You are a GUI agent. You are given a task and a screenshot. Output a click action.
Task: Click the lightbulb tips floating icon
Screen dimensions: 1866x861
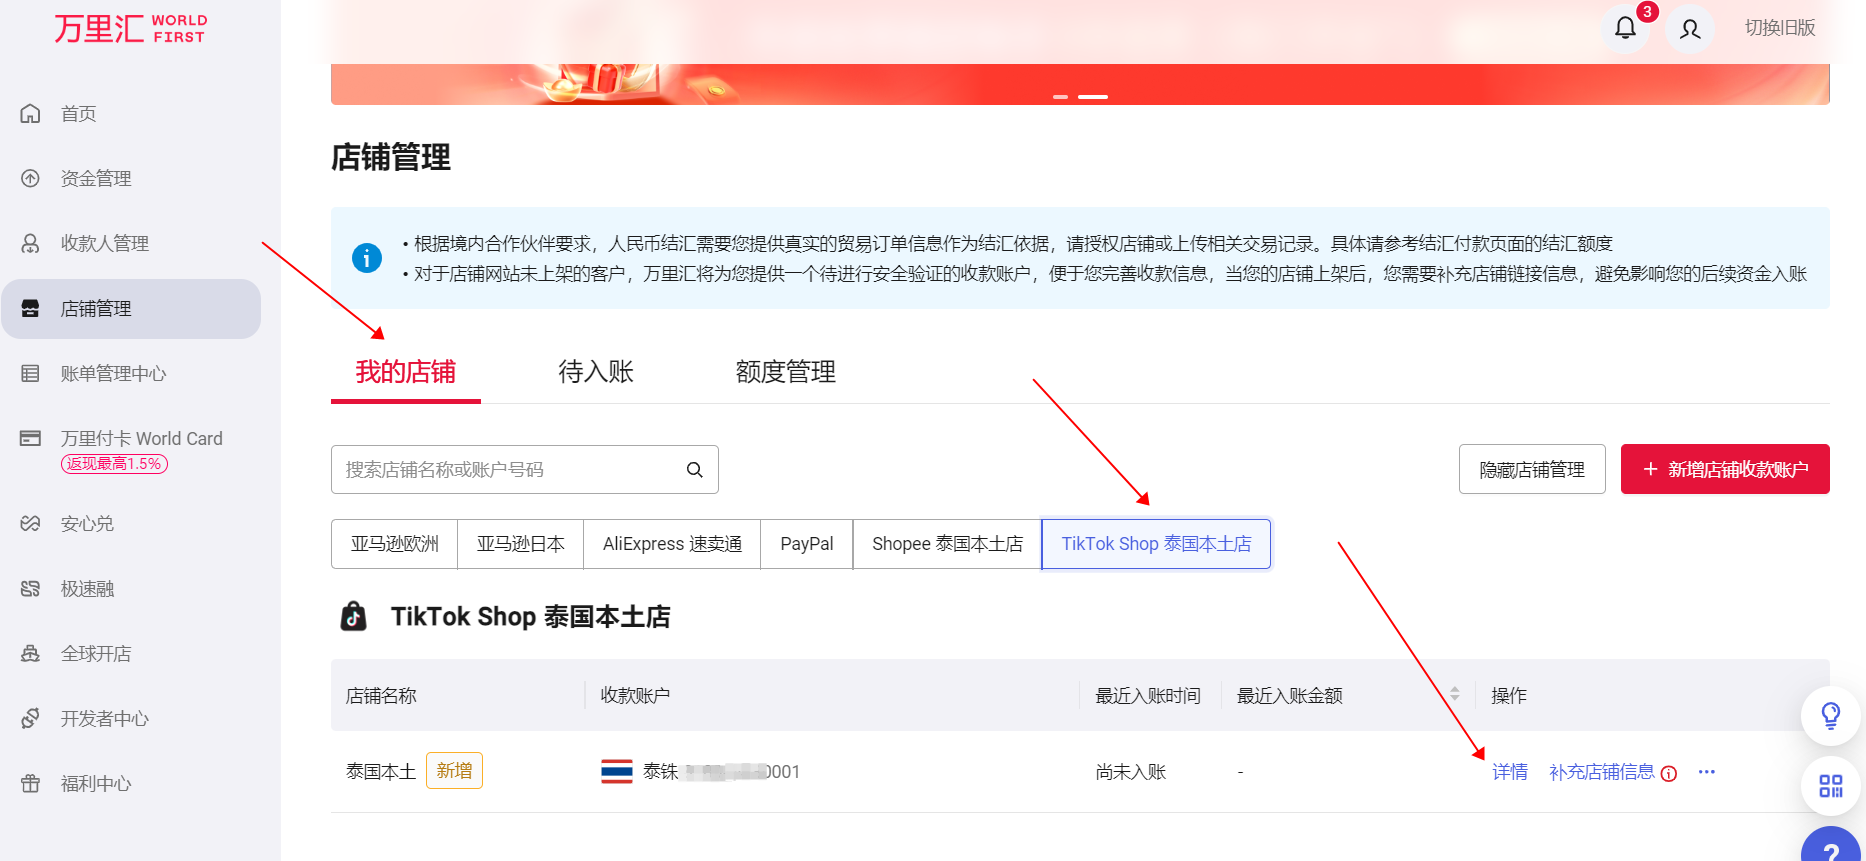point(1831,716)
